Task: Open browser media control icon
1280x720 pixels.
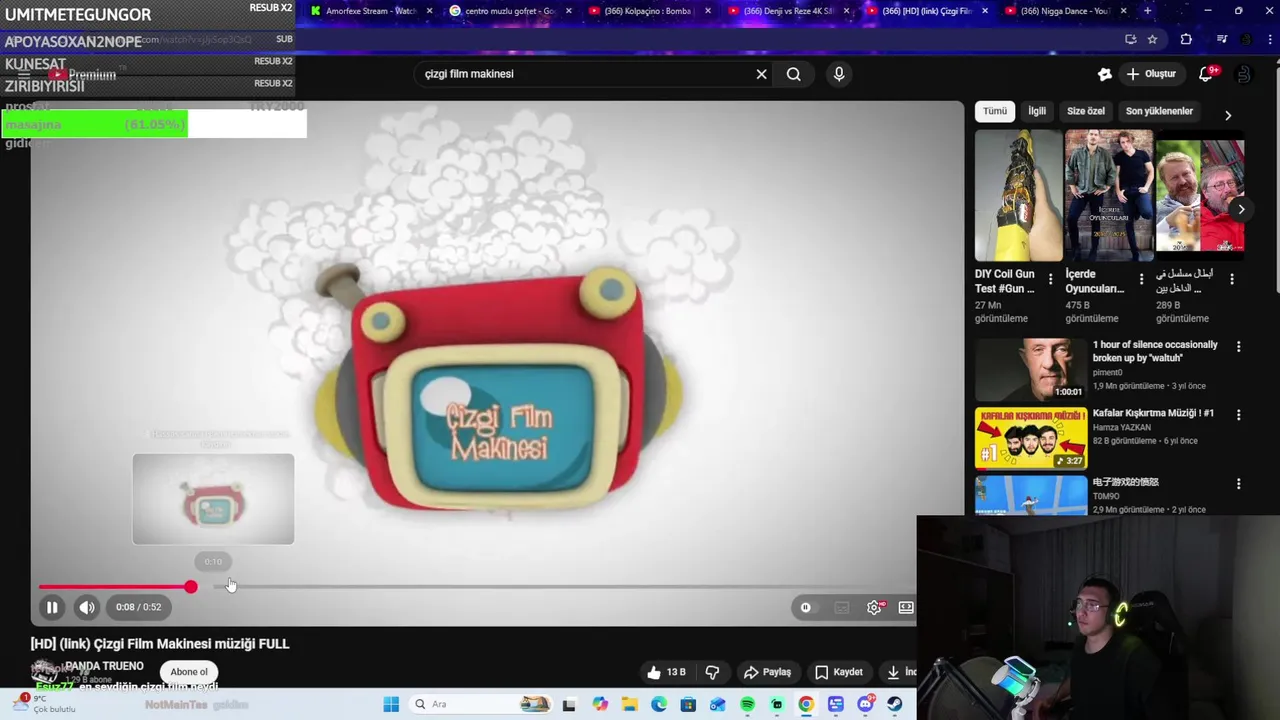Action: [1222, 39]
